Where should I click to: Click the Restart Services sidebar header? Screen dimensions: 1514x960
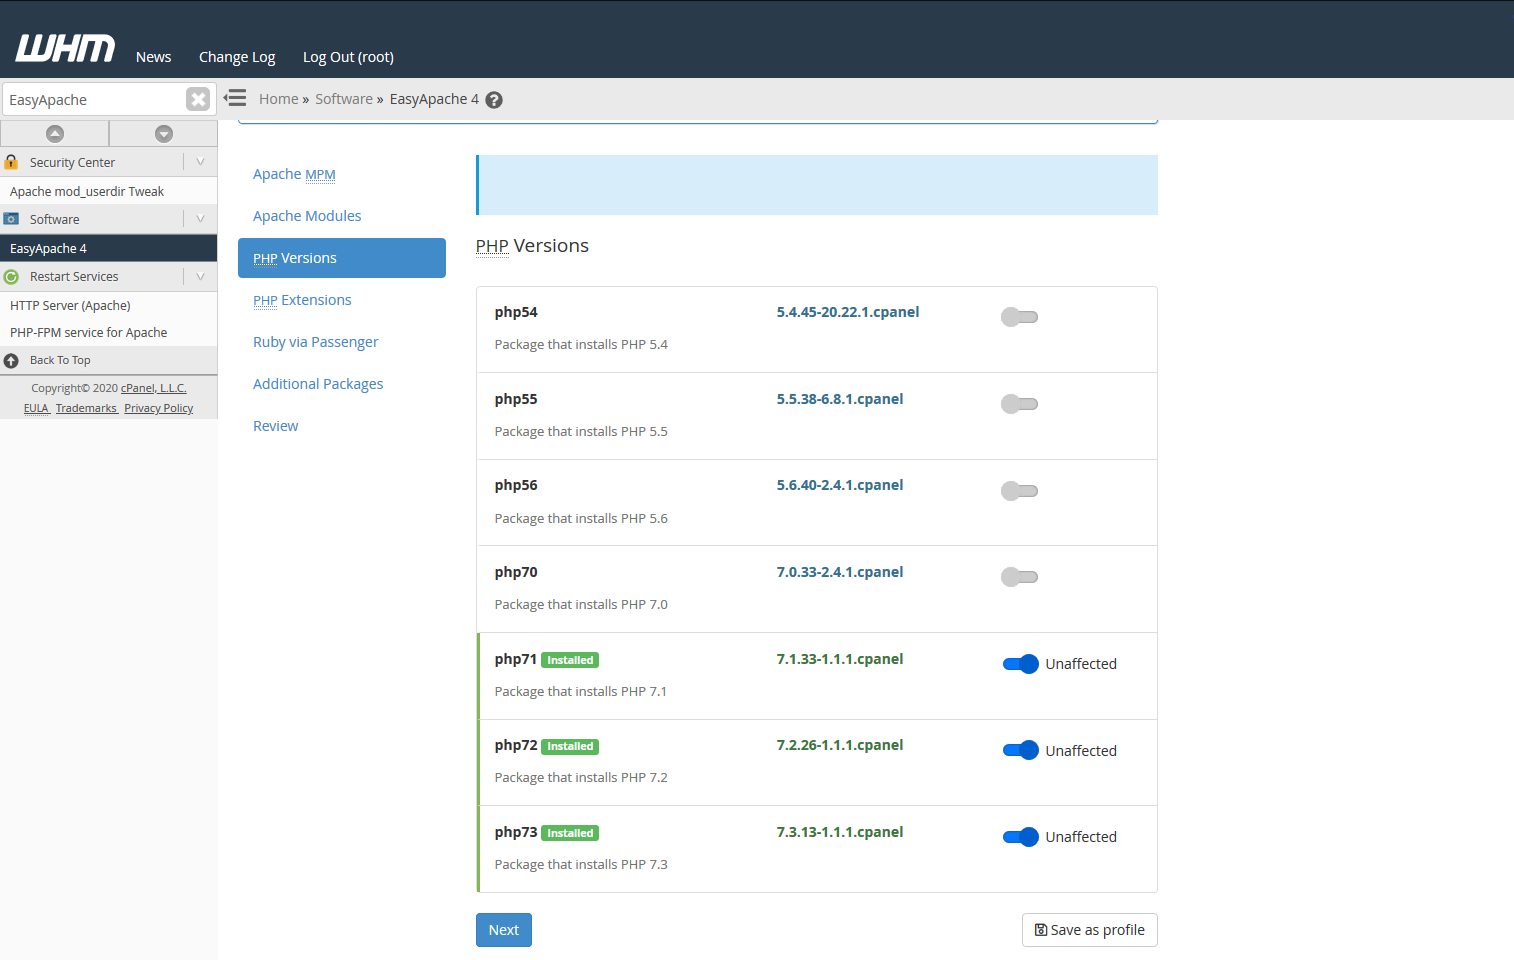108,277
